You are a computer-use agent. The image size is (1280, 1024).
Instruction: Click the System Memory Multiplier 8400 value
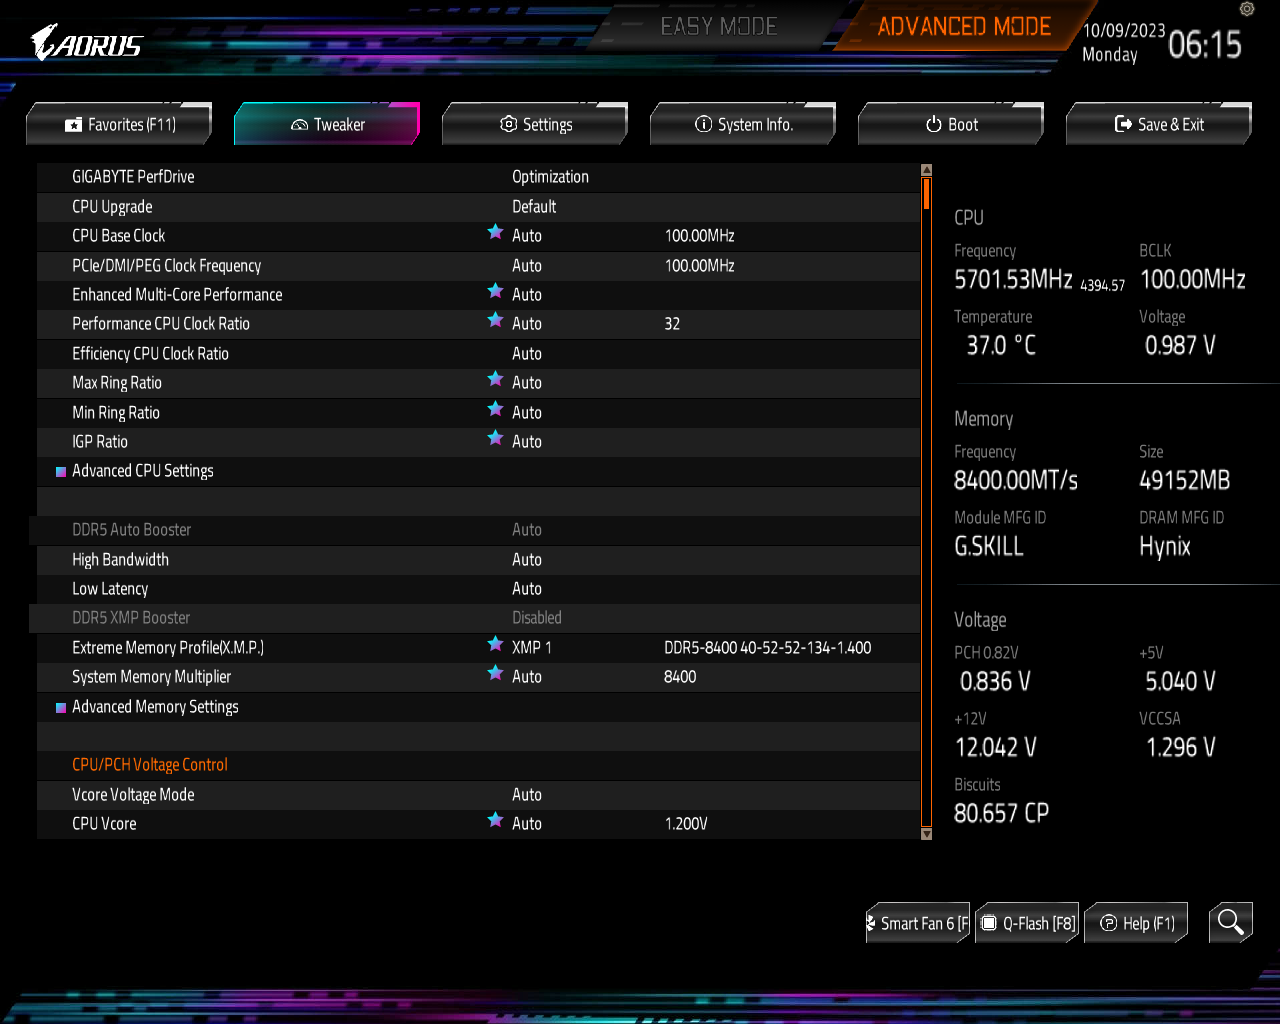pos(680,677)
